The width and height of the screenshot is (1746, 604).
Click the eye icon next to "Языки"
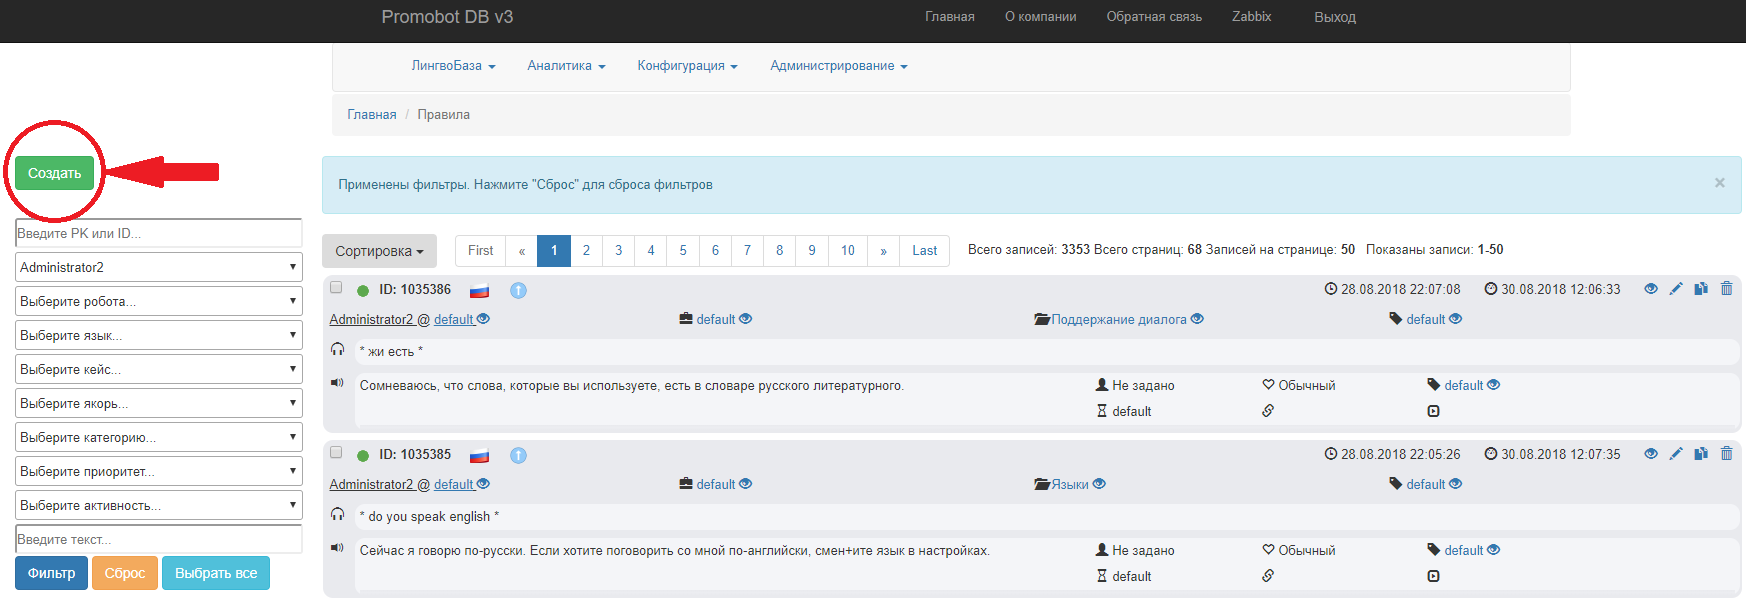coord(1099,484)
